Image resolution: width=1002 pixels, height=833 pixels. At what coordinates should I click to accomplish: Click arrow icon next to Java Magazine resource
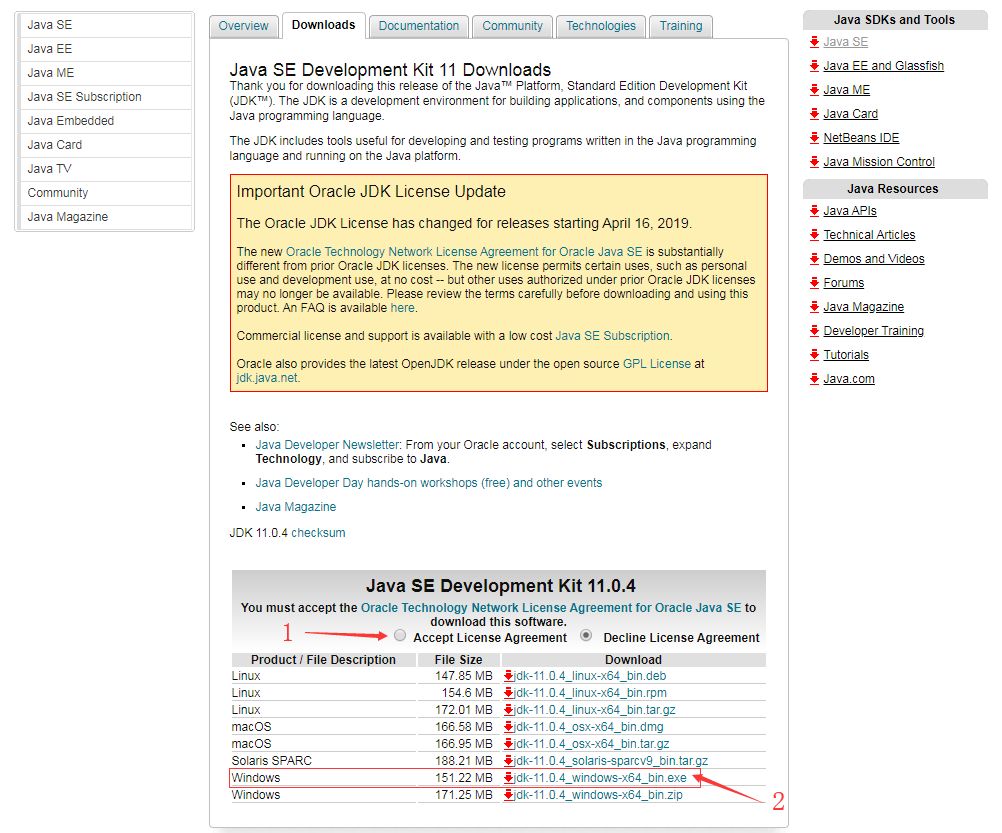click(x=814, y=307)
